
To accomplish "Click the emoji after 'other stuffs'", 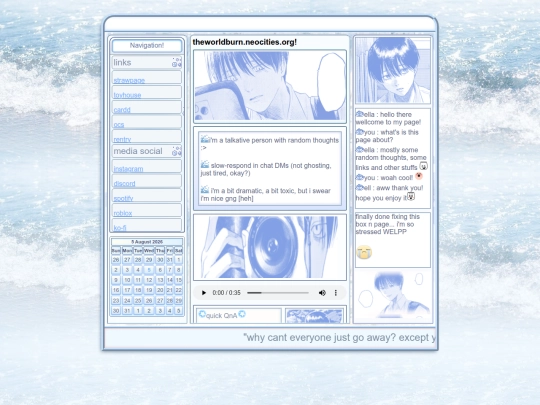I will tap(423, 166).
